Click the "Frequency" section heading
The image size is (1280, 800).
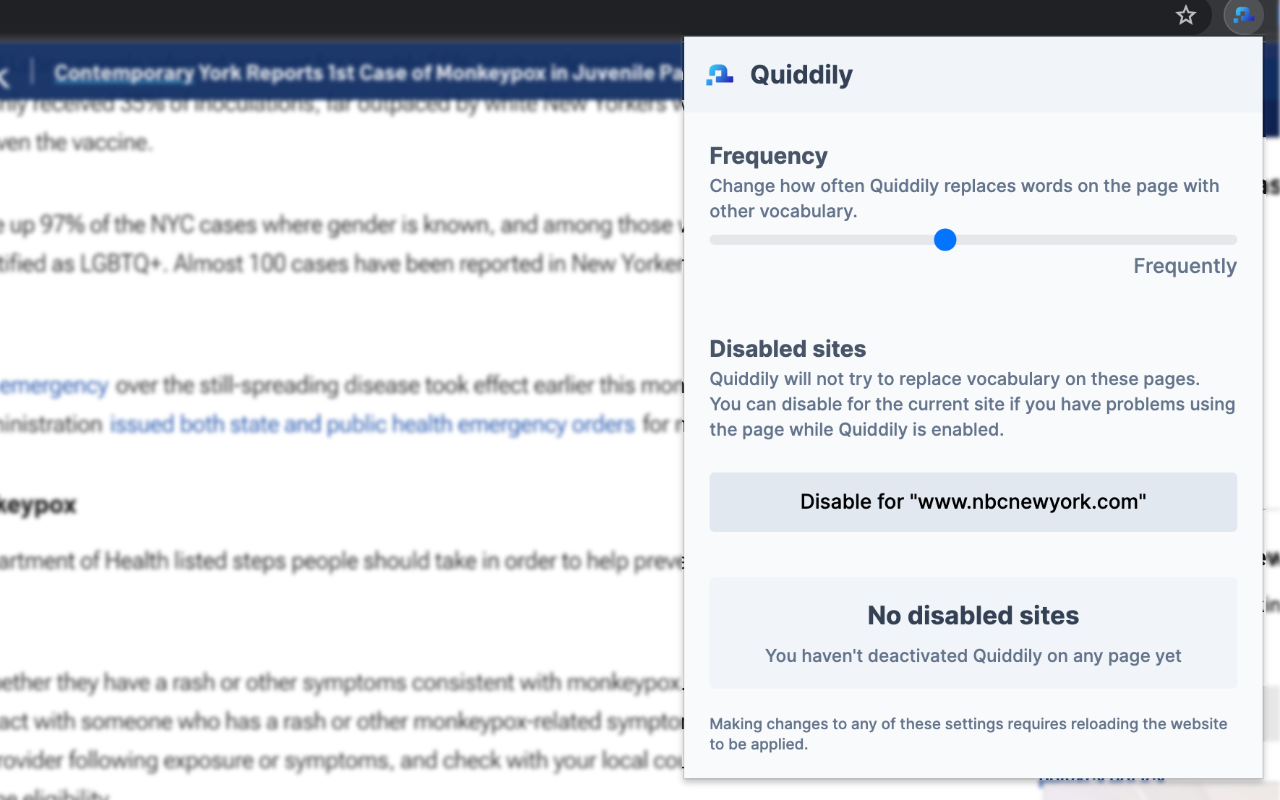pyautogui.click(x=769, y=156)
